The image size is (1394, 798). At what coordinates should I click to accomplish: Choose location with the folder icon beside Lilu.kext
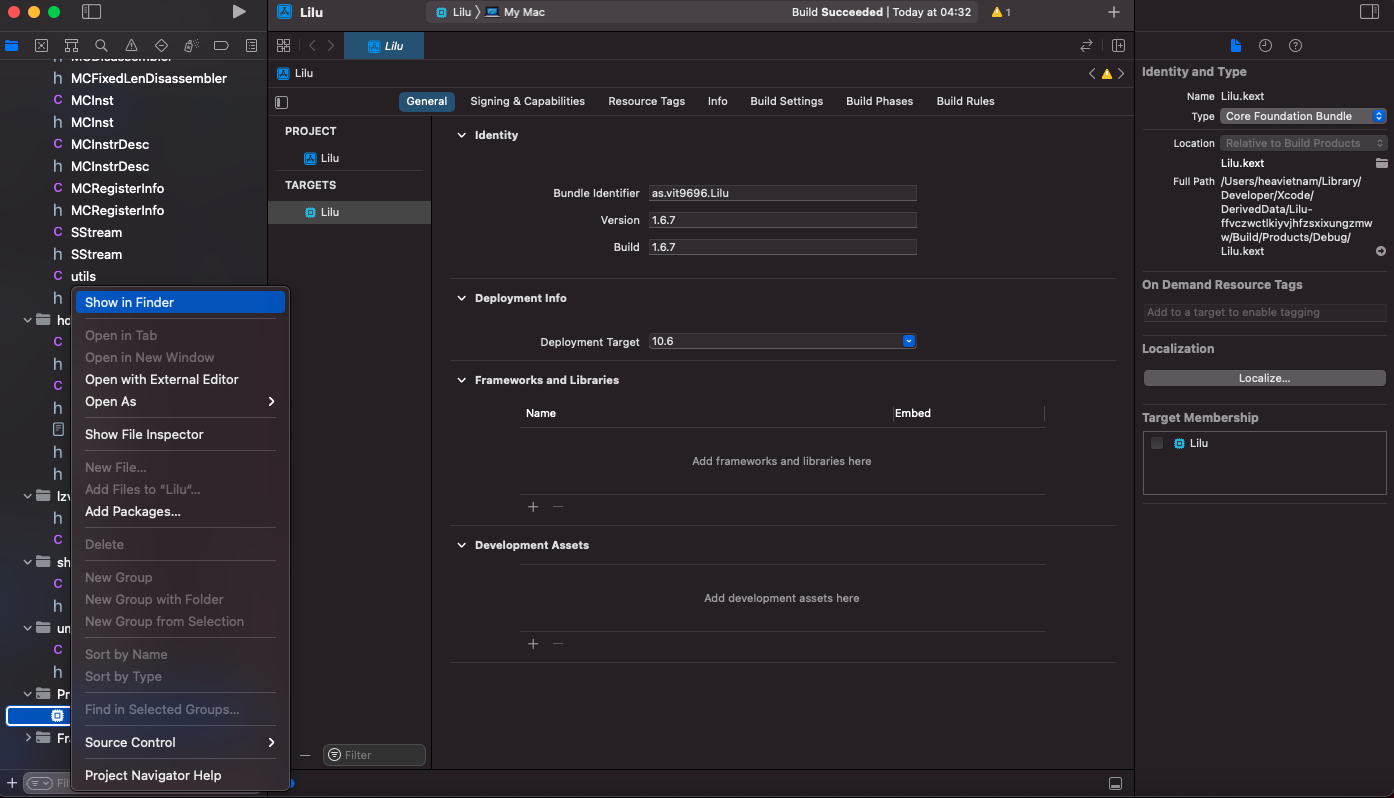click(1381, 163)
